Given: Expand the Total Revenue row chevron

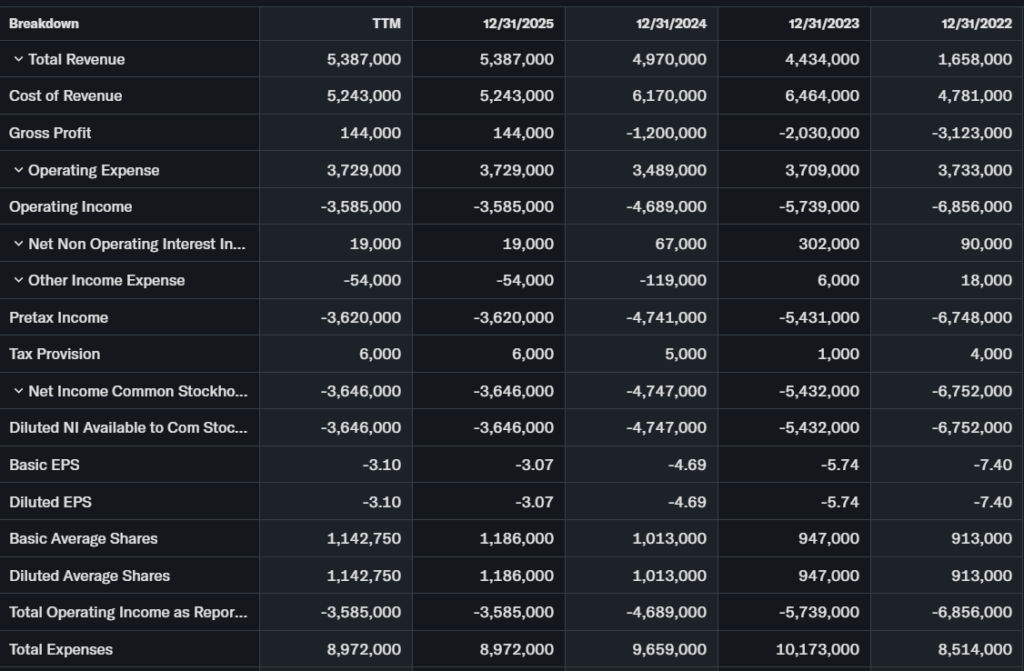Looking at the screenshot, I should (x=18, y=60).
